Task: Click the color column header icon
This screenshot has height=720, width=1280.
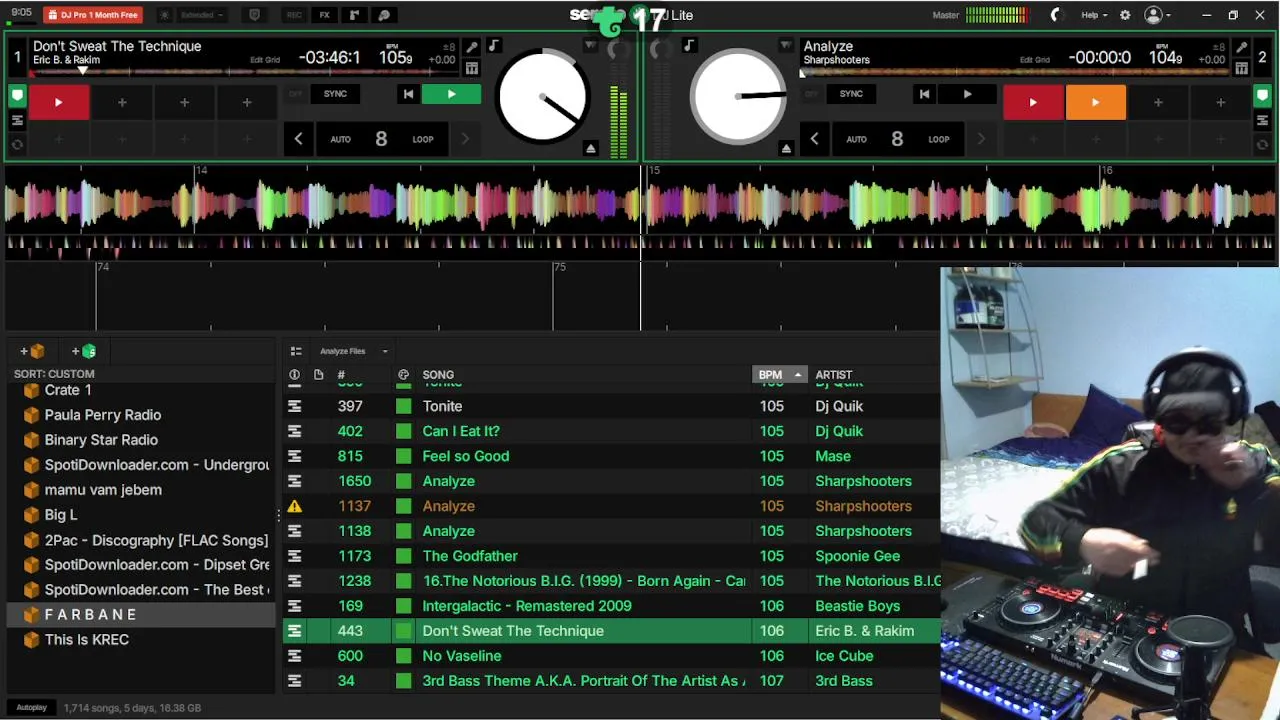Action: tap(403, 375)
